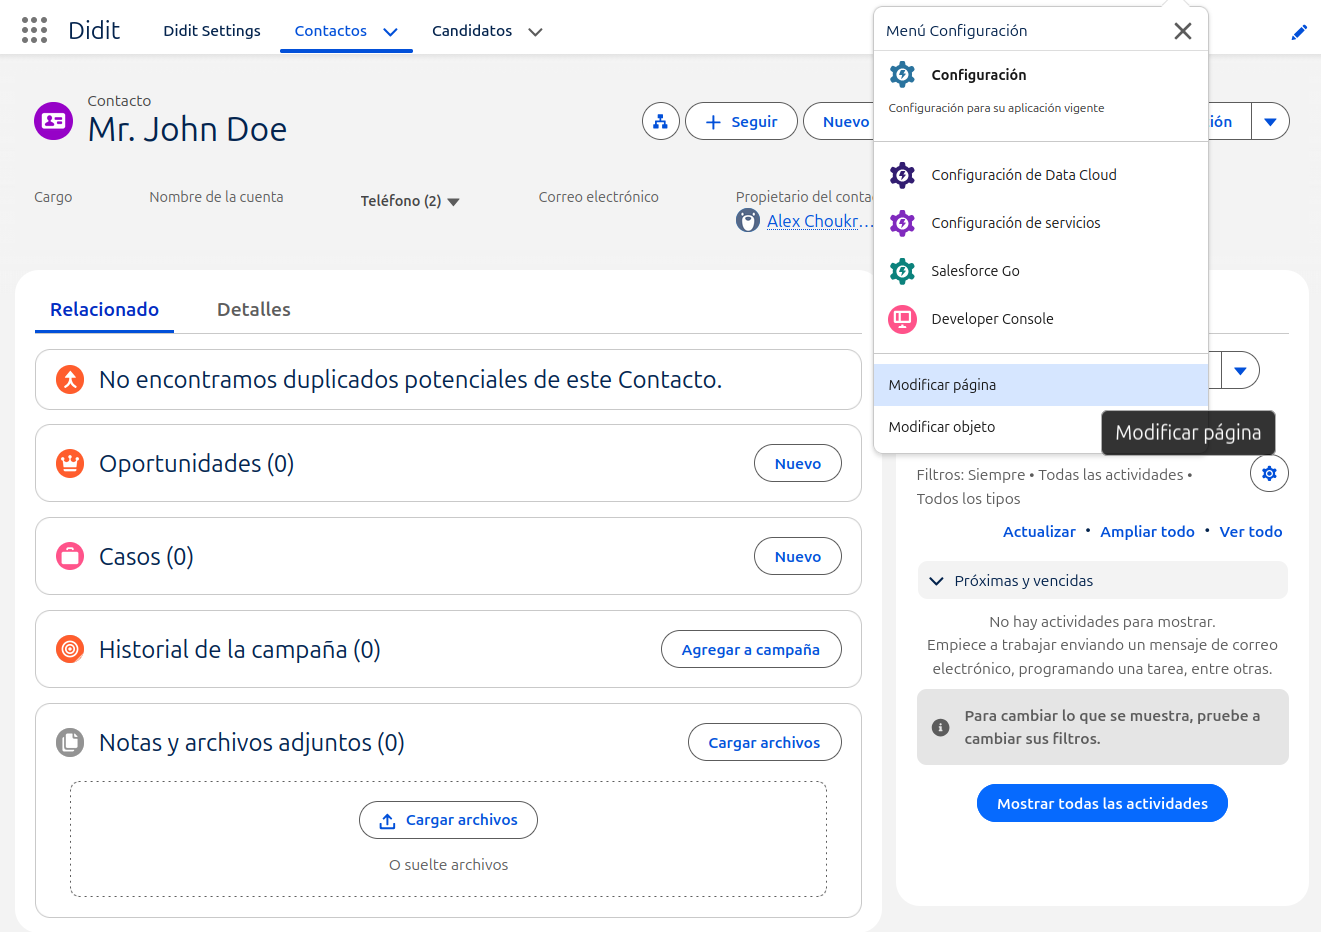Click the pencil edit navigation icon

[x=1299, y=32]
